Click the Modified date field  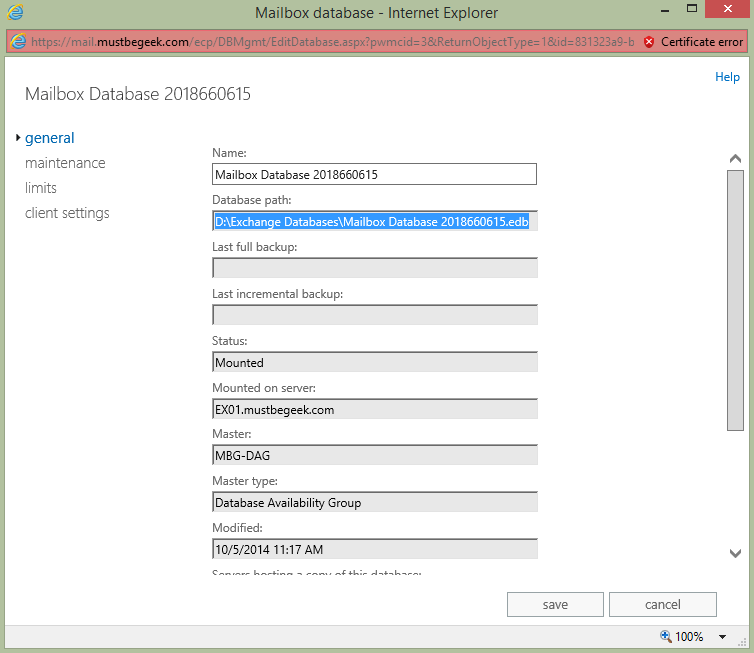(x=374, y=549)
